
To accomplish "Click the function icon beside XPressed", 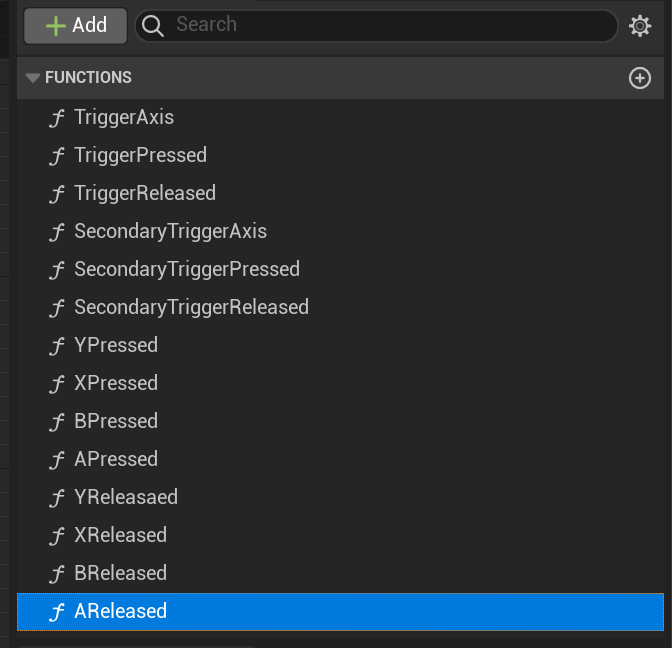I will [x=57, y=384].
